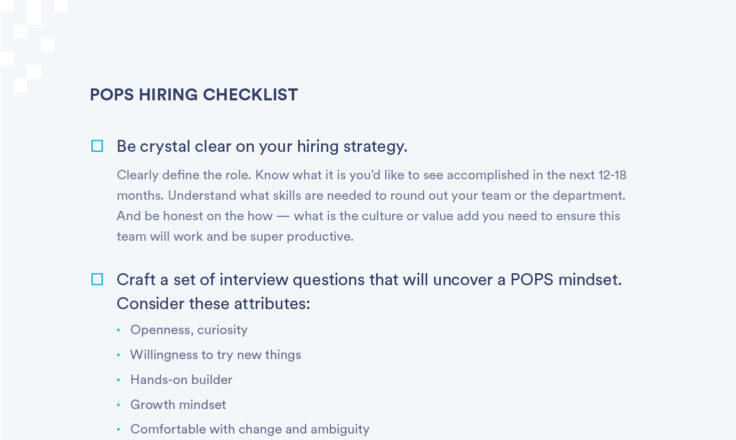Click the bullet dot before 'Hands-on builder'
736x440 pixels.
(x=118, y=380)
